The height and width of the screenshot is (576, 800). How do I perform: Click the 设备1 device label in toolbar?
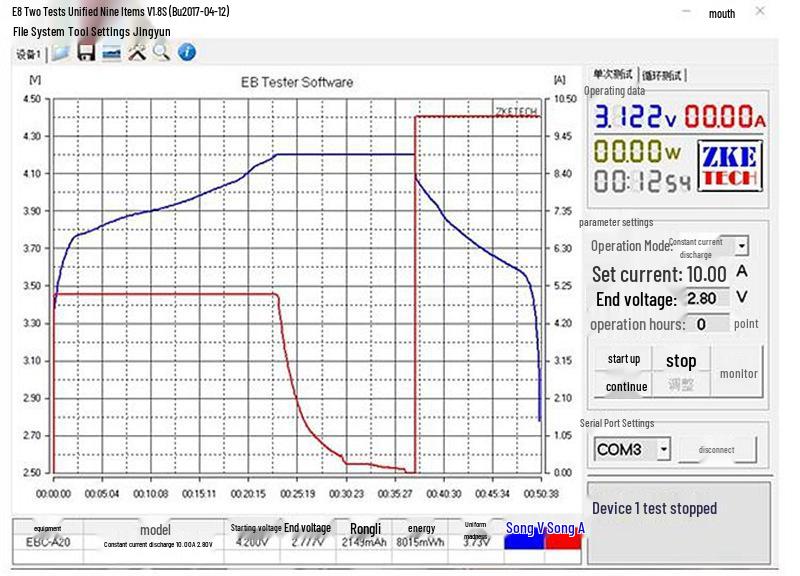click(x=28, y=54)
